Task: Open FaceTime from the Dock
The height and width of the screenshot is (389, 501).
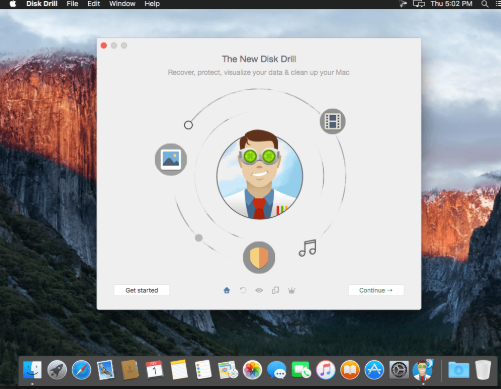Action: (x=301, y=370)
